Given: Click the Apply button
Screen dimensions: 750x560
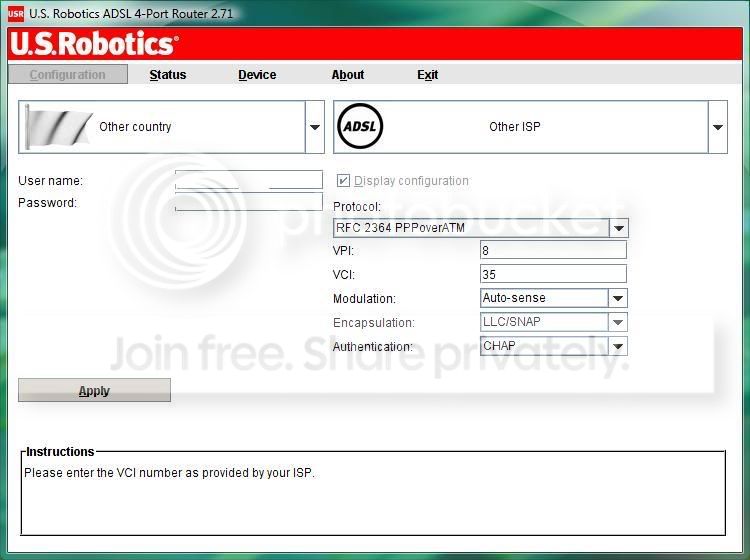Looking at the screenshot, I should [x=94, y=390].
